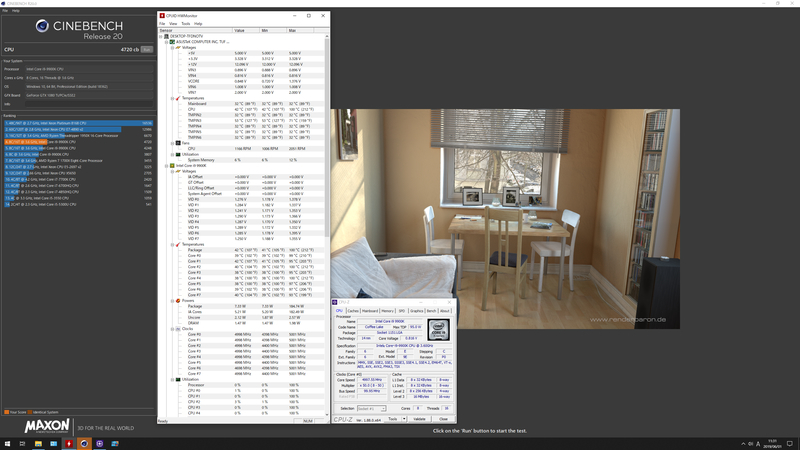Collapse the mainboard Utilization group
This screenshot has width=800, height=450.
point(172,154)
